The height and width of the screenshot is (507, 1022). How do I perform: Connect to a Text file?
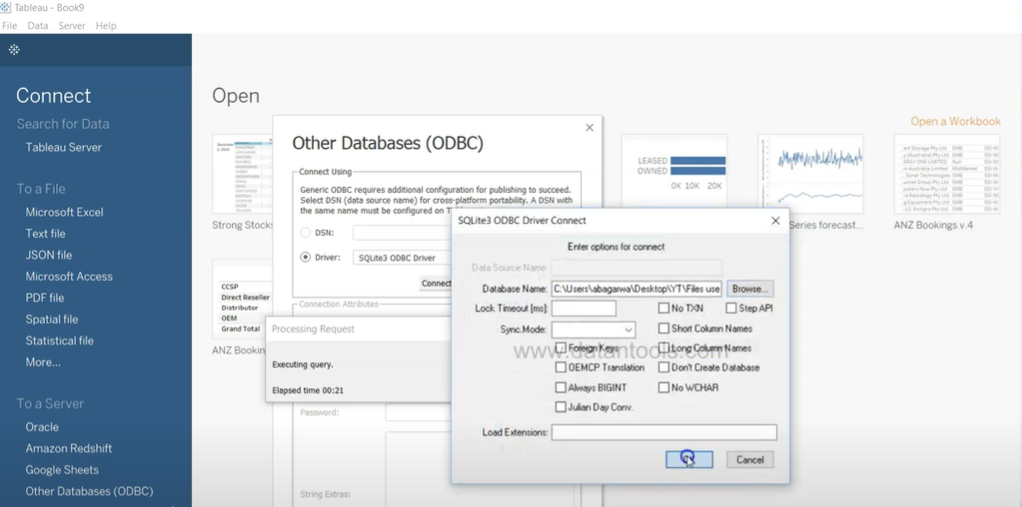click(x=46, y=233)
